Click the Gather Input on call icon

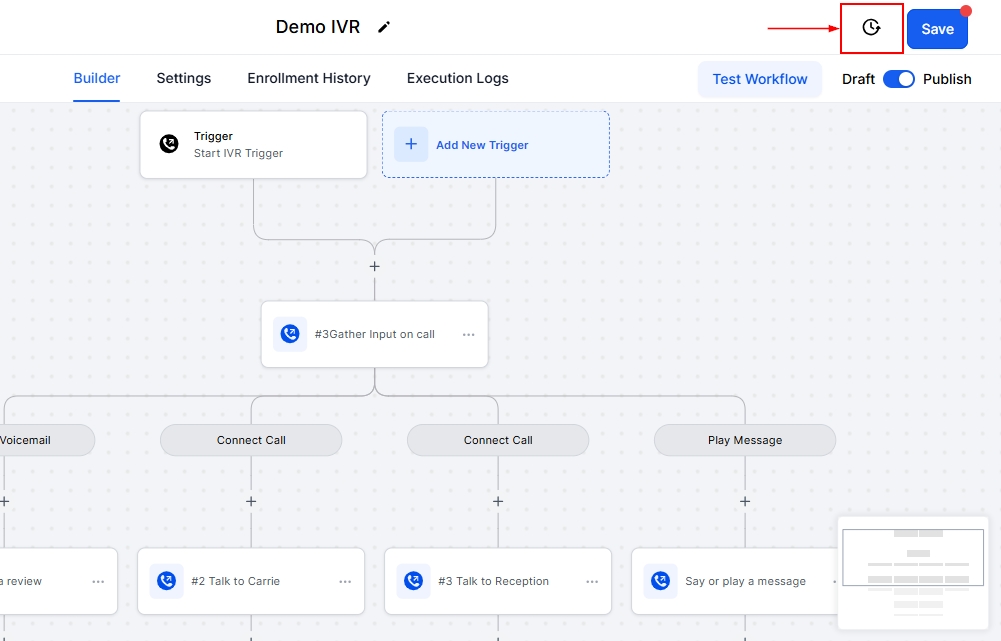coord(290,334)
